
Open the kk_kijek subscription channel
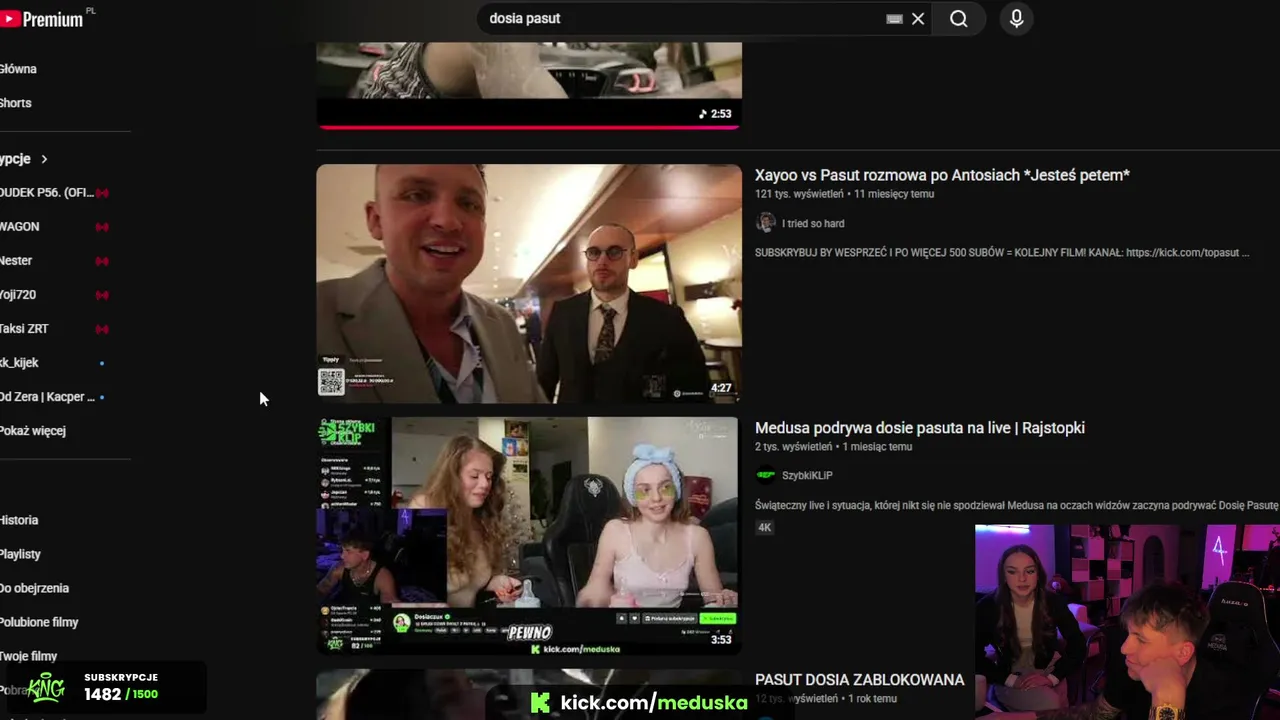click(20, 363)
